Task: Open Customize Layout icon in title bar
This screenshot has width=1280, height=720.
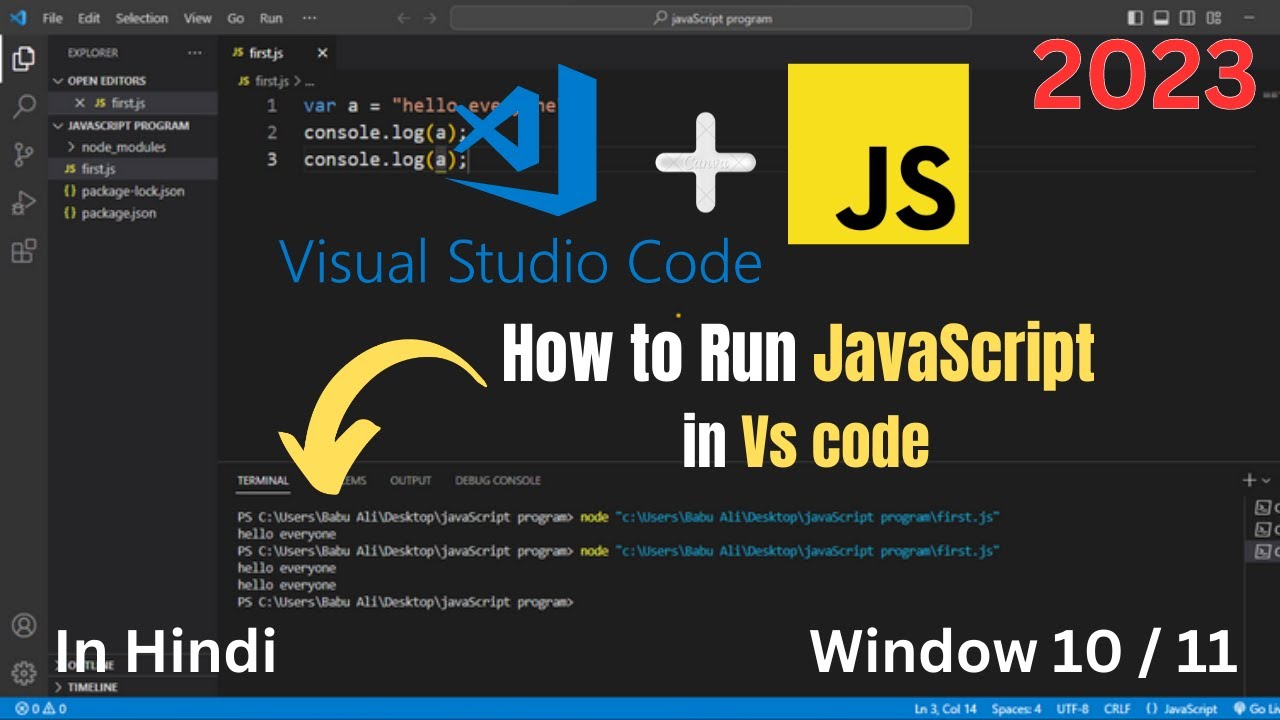Action: coord(1214,18)
